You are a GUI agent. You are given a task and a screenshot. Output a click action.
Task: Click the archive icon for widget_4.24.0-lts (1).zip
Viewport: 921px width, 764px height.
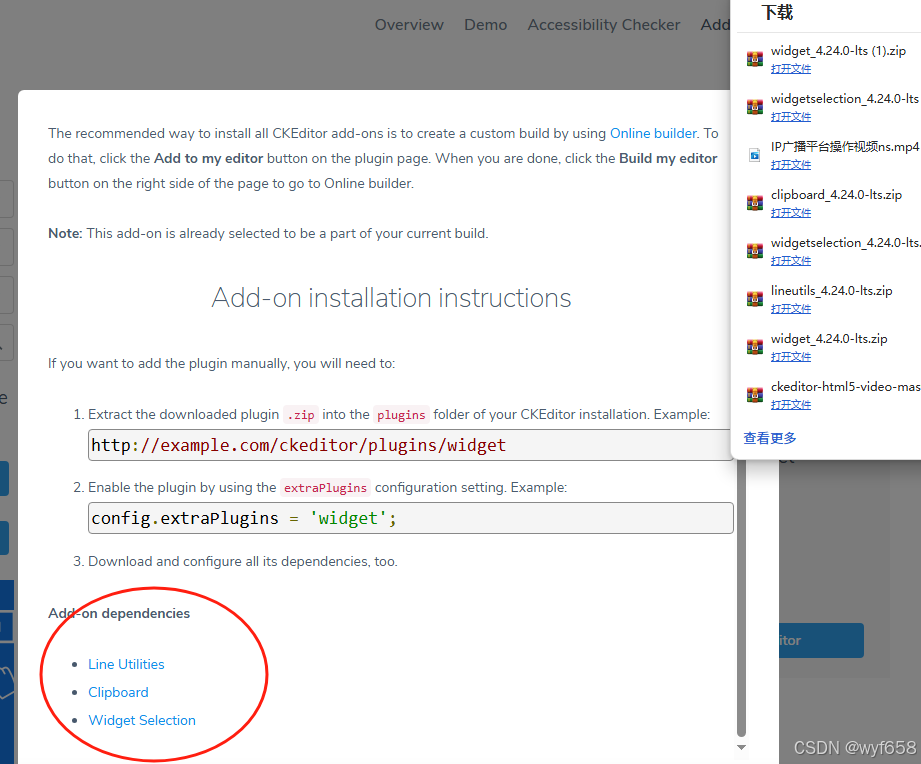(x=755, y=59)
